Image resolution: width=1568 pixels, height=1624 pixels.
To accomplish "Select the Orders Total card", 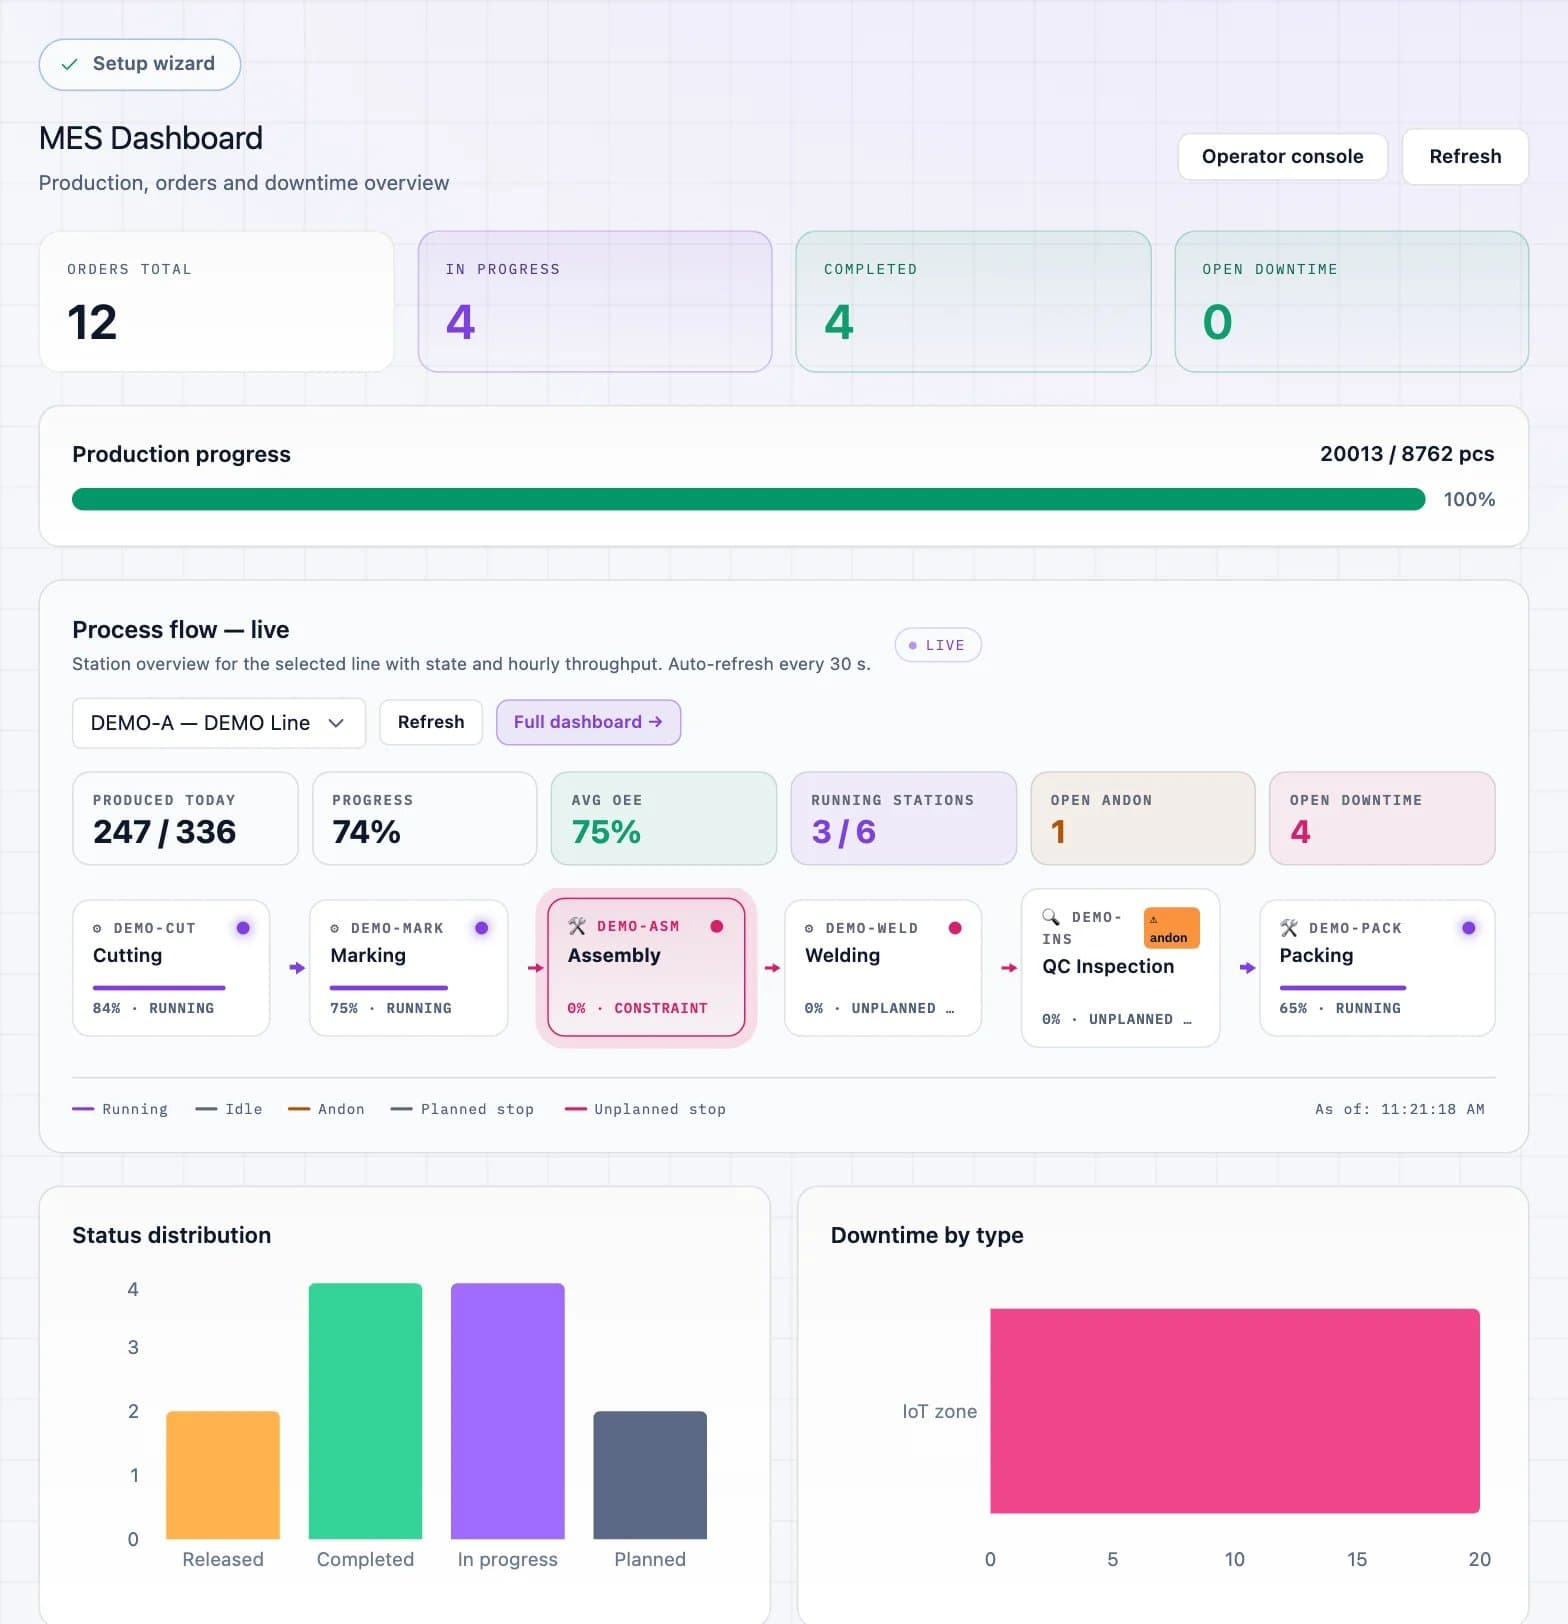I will point(216,301).
